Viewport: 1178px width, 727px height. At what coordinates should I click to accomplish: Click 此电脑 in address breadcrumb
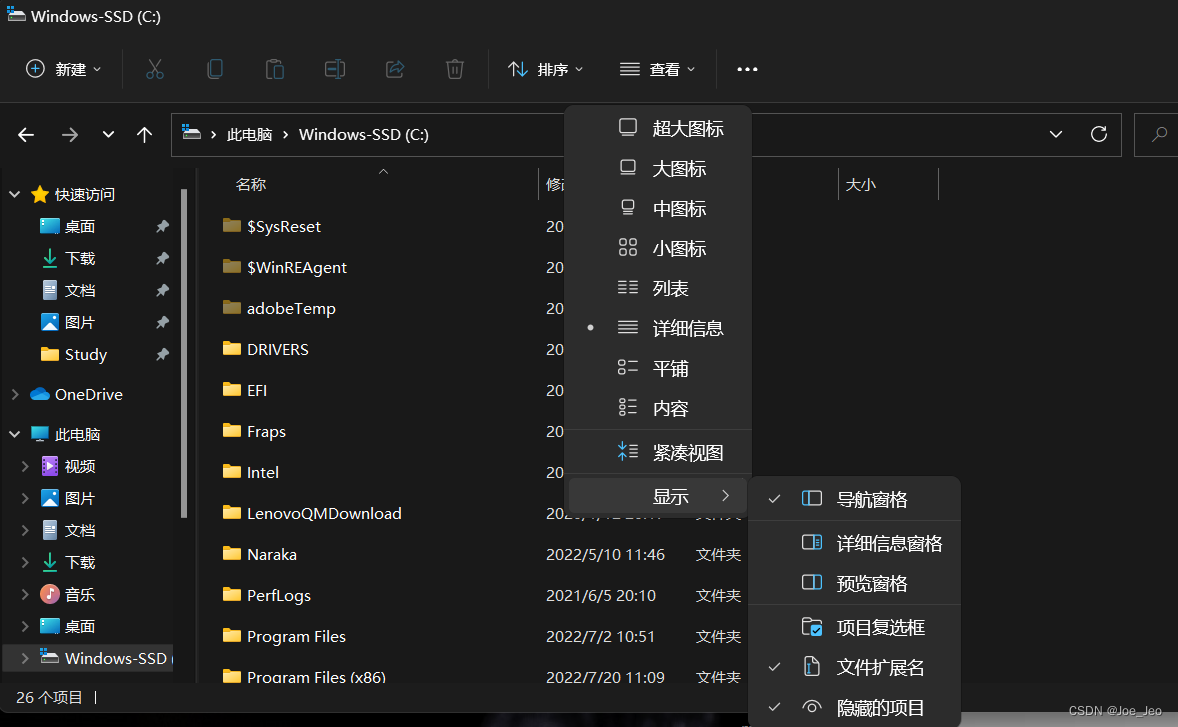point(249,134)
